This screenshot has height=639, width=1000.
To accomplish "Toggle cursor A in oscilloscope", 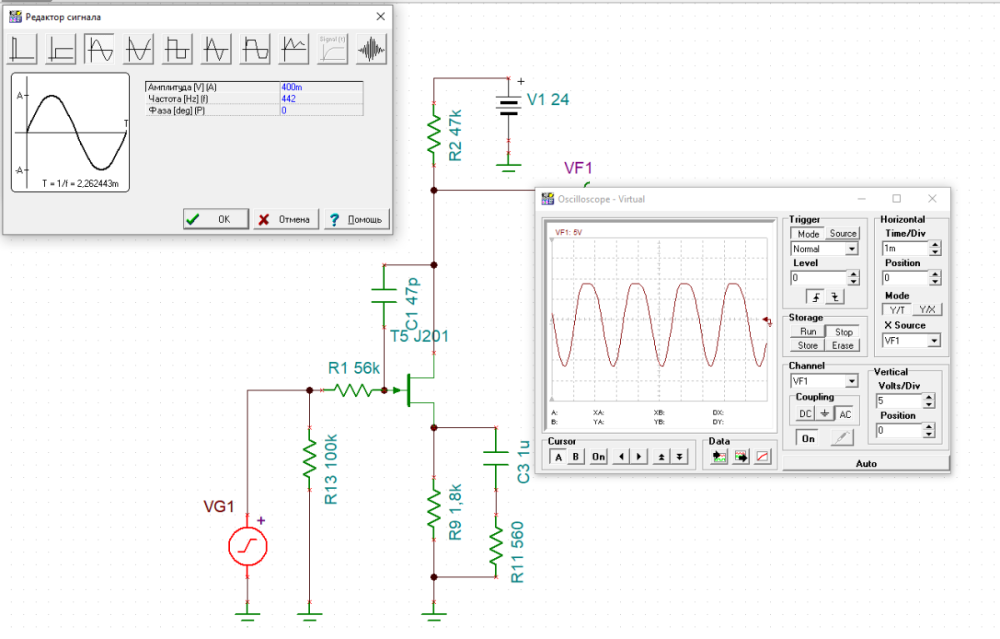I will (558, 457).
